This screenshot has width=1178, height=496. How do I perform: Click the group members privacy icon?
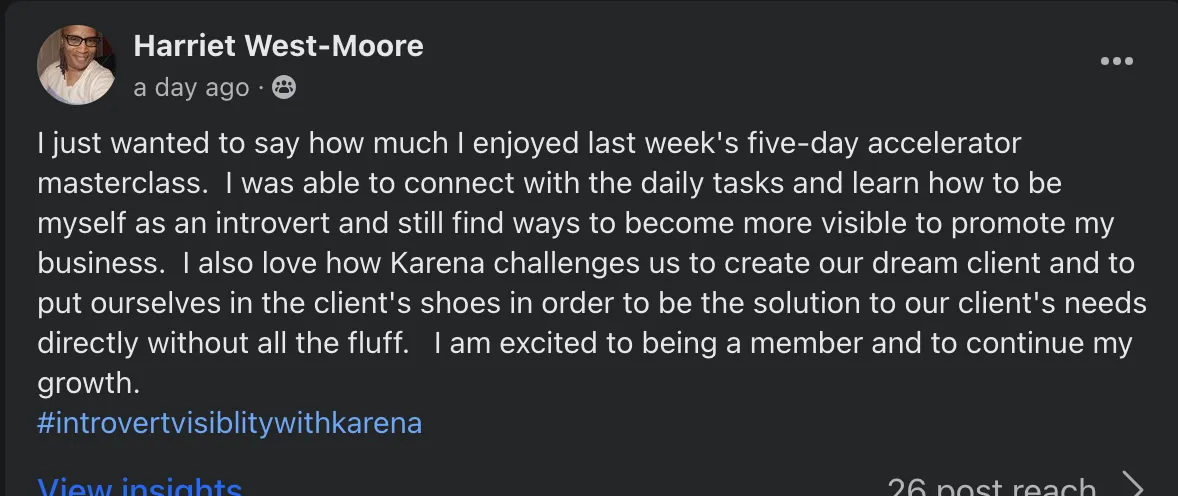tap(283, 88)
